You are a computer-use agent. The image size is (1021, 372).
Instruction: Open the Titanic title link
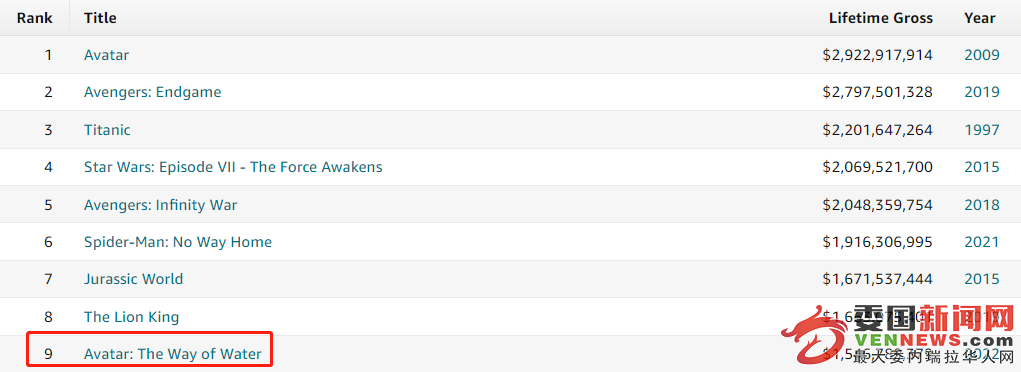(107, 130)
